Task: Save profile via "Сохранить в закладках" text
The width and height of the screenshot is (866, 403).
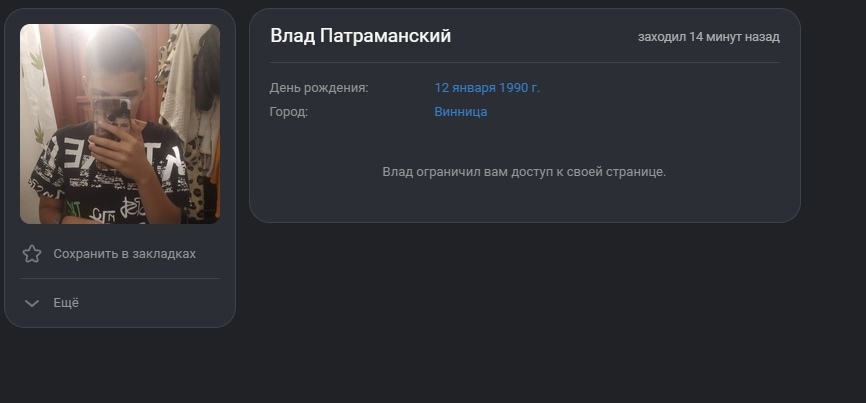Action: (124, 254)
